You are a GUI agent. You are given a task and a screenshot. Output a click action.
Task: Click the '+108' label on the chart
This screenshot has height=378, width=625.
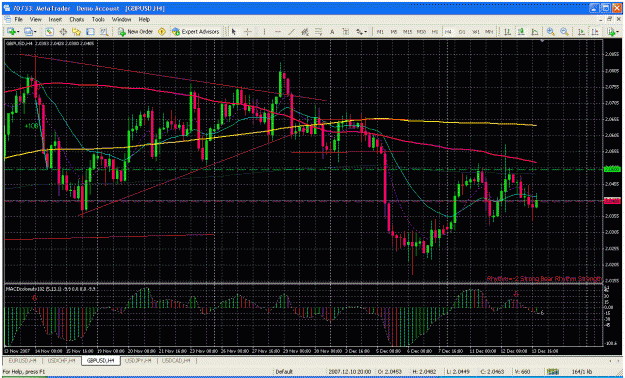(x=31, y=126)
